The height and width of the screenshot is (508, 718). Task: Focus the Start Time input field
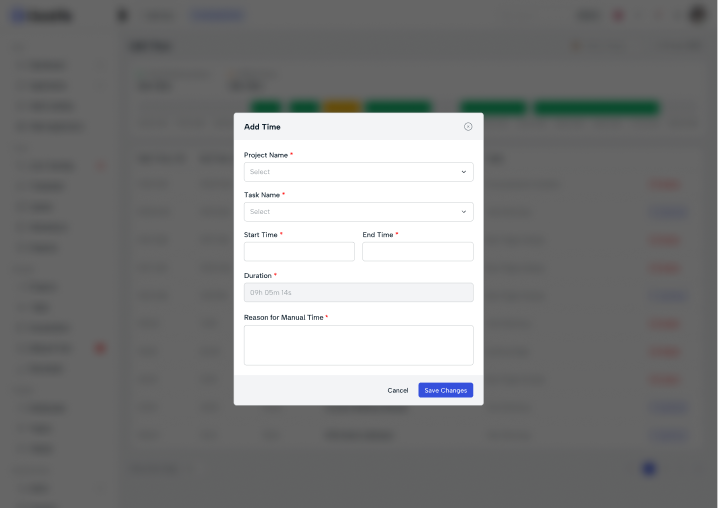click(299, 251)
